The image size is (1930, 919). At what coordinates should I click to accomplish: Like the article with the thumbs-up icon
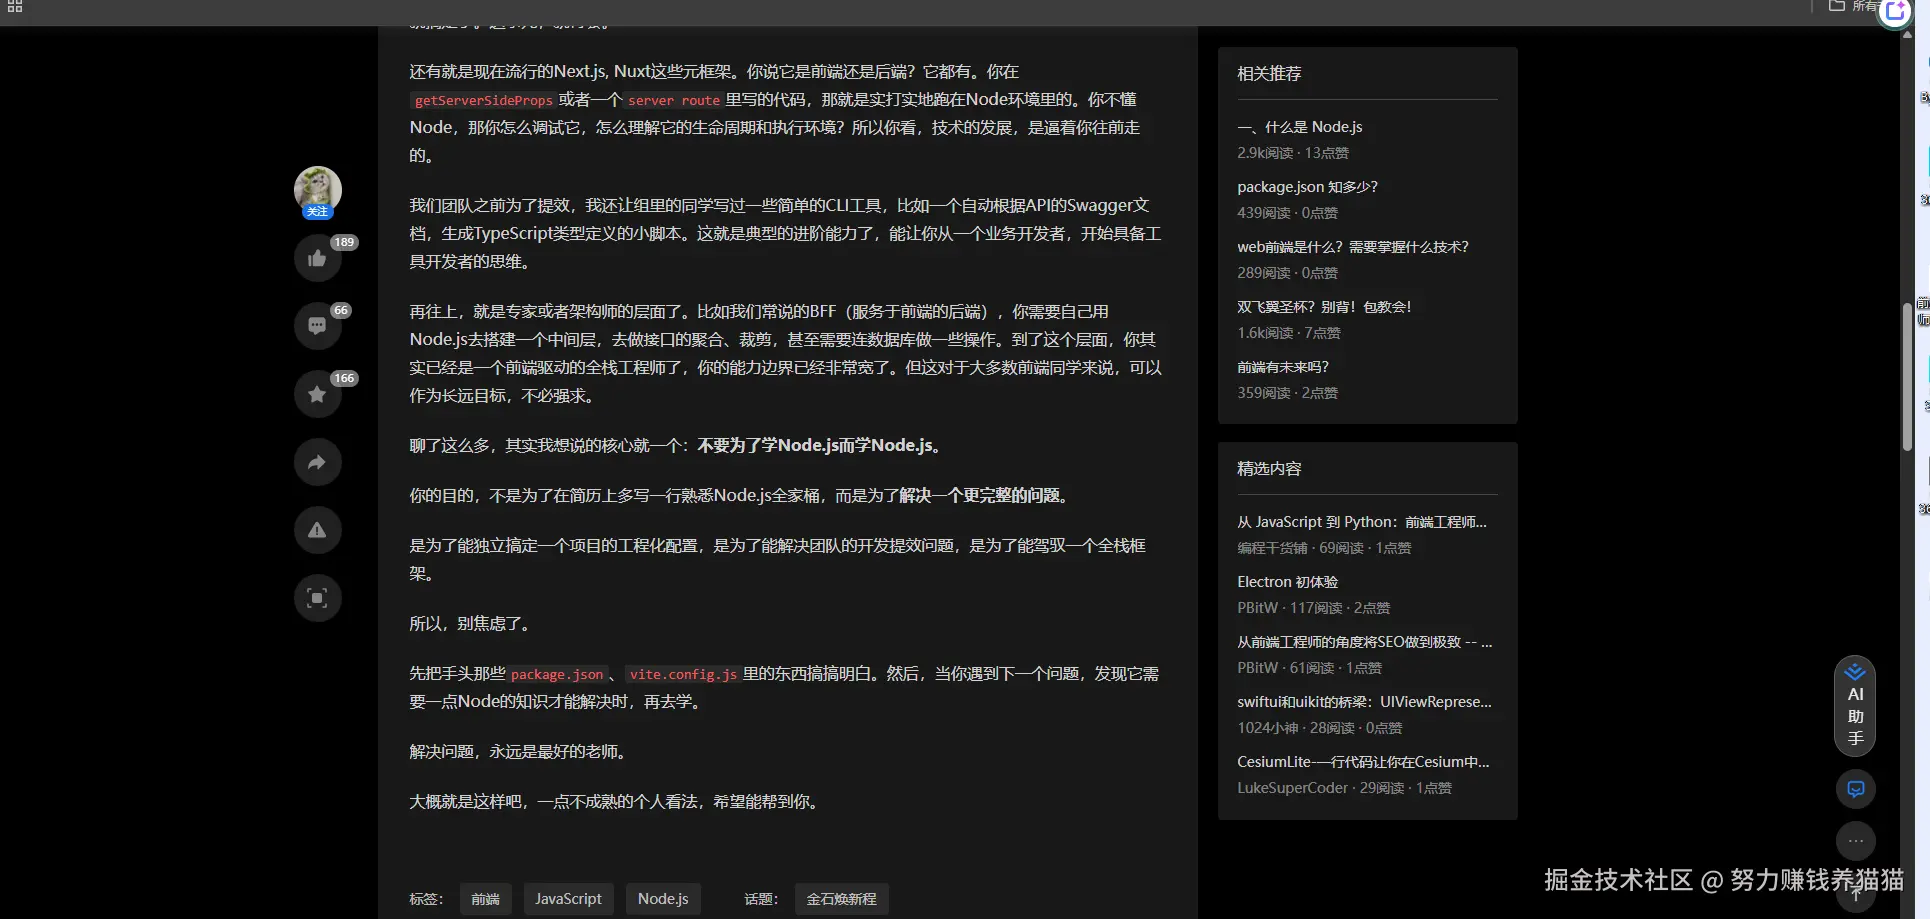click(317, 258)
